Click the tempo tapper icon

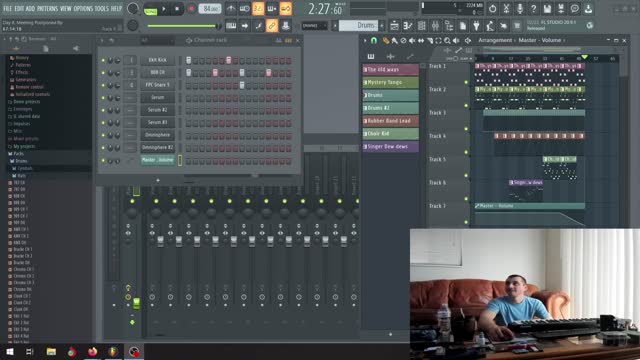point(490,26)
